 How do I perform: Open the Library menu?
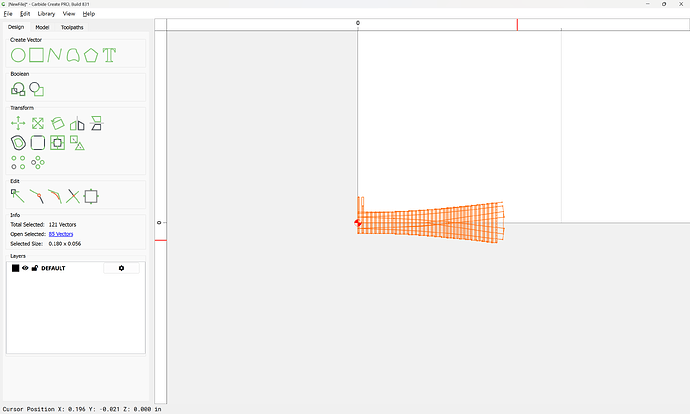pyautogui.click(x=46, y=14)
